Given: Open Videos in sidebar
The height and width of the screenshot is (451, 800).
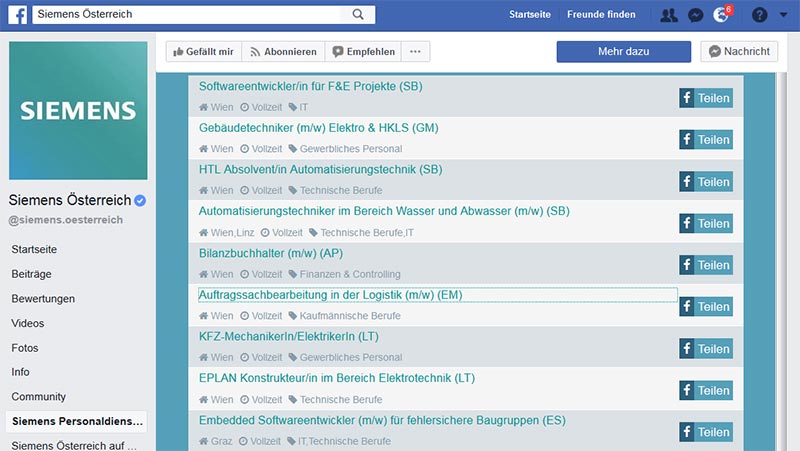Looking at the screenshot, I should [x=28, y=323].
